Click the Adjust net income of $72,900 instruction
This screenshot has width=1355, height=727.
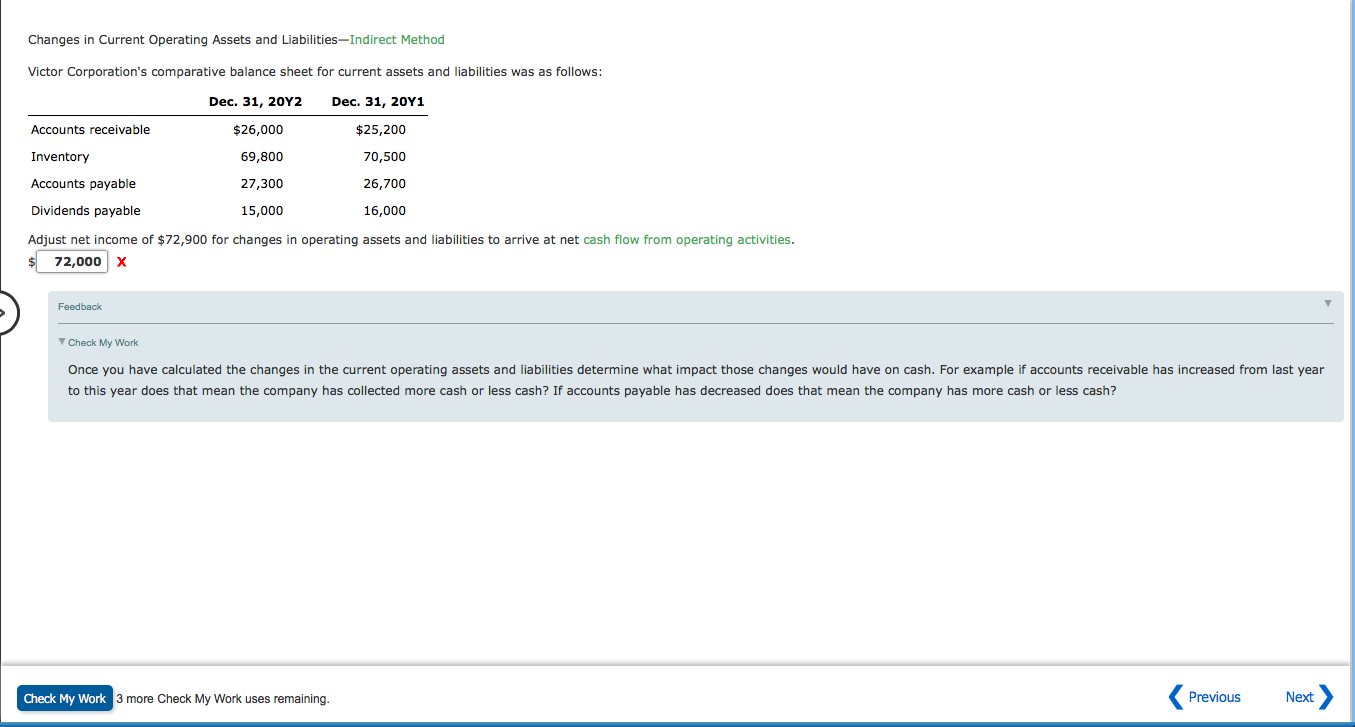(411, 240)
